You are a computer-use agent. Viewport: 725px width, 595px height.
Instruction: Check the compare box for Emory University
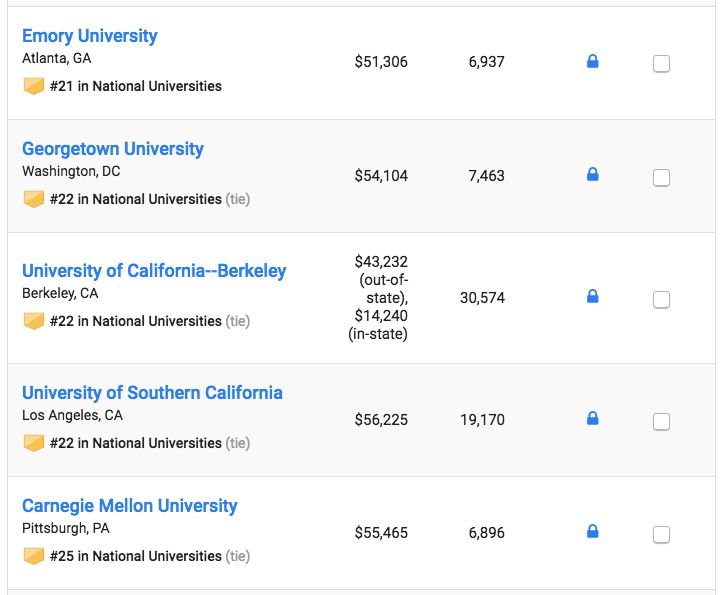tap(661, 64)
